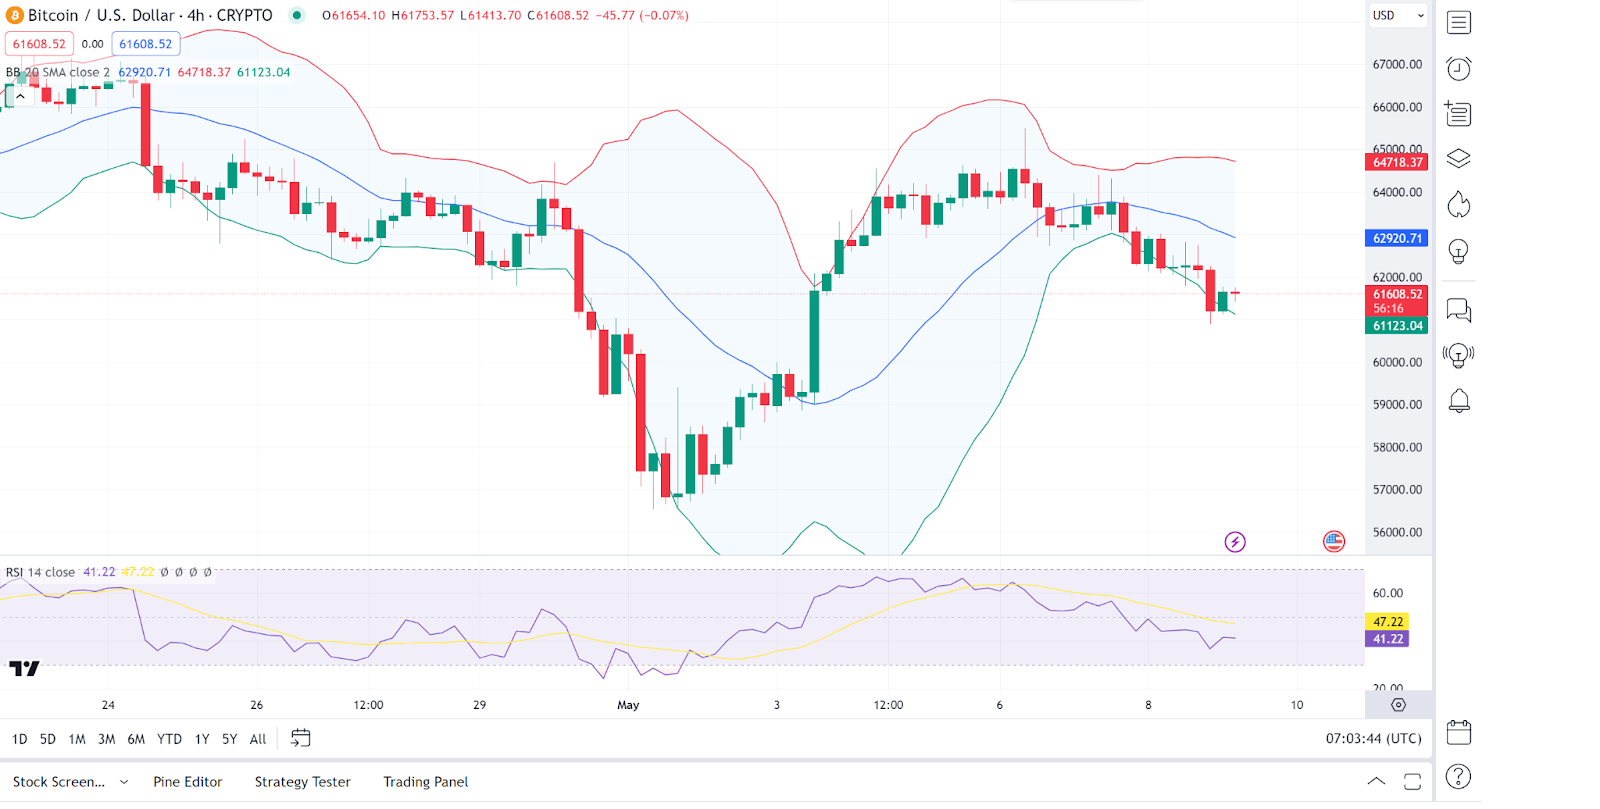
Task: Collapse the indicator legend arrow
Action: 20,96
